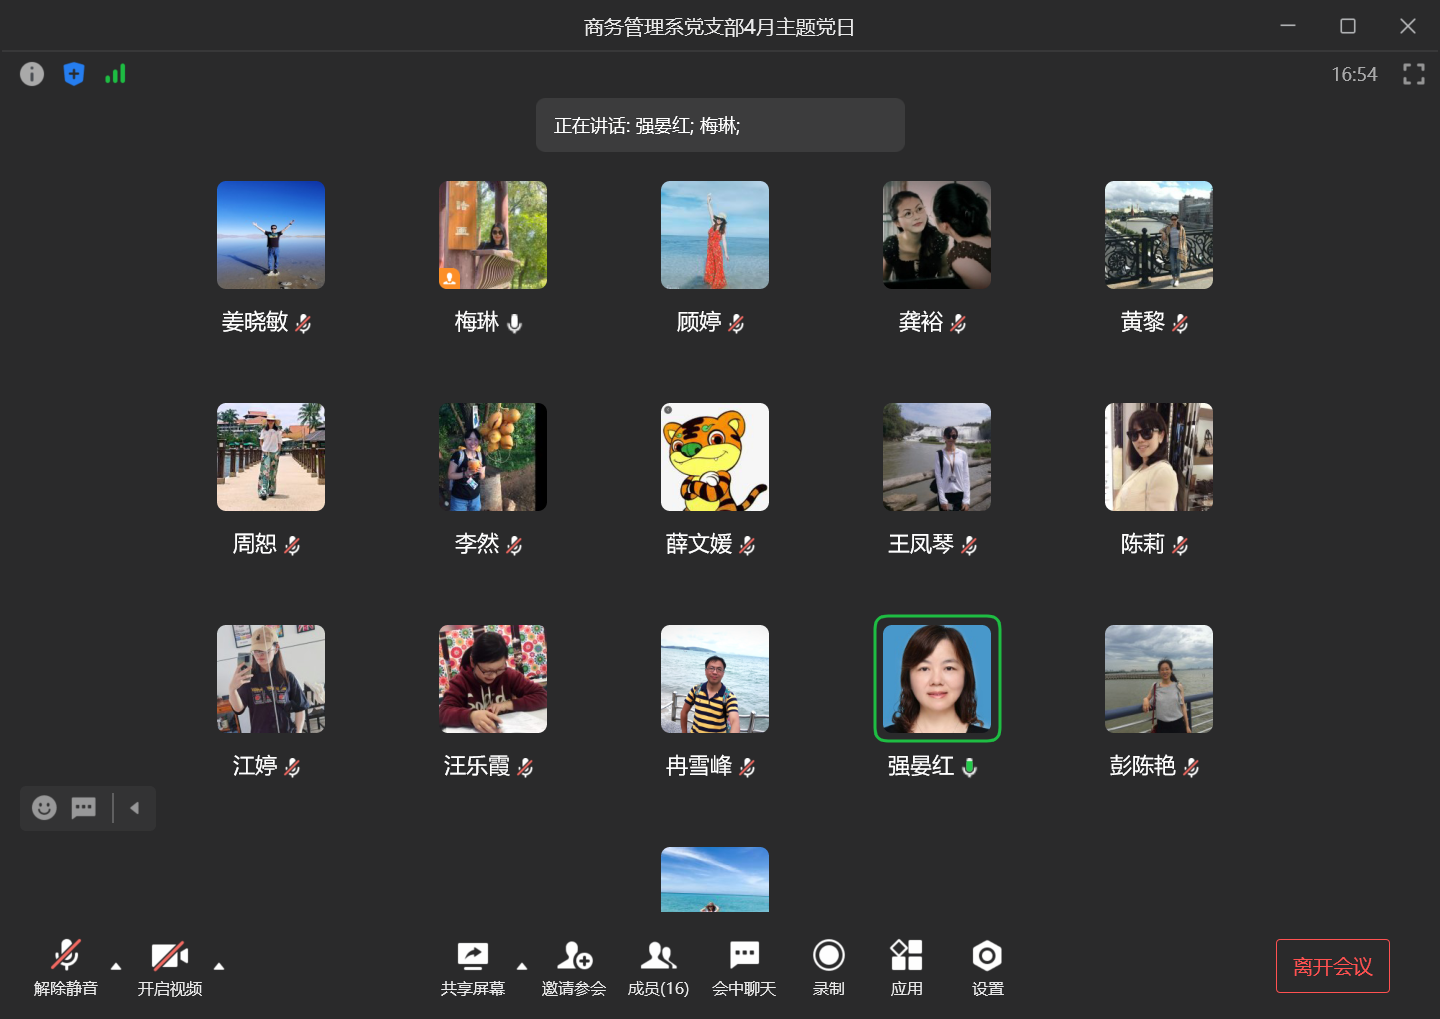Turn on video (开启视频)

[170, 968]
